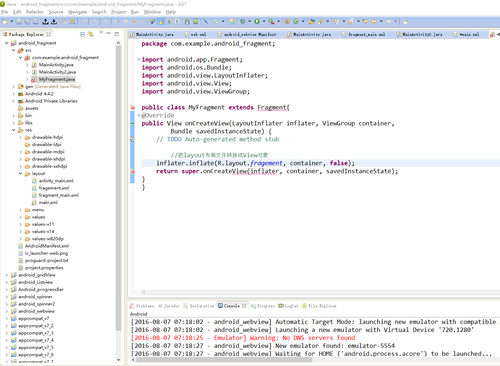Click the Last Edit Location arrow icon

pyautogui.click(x=366, y=22)
